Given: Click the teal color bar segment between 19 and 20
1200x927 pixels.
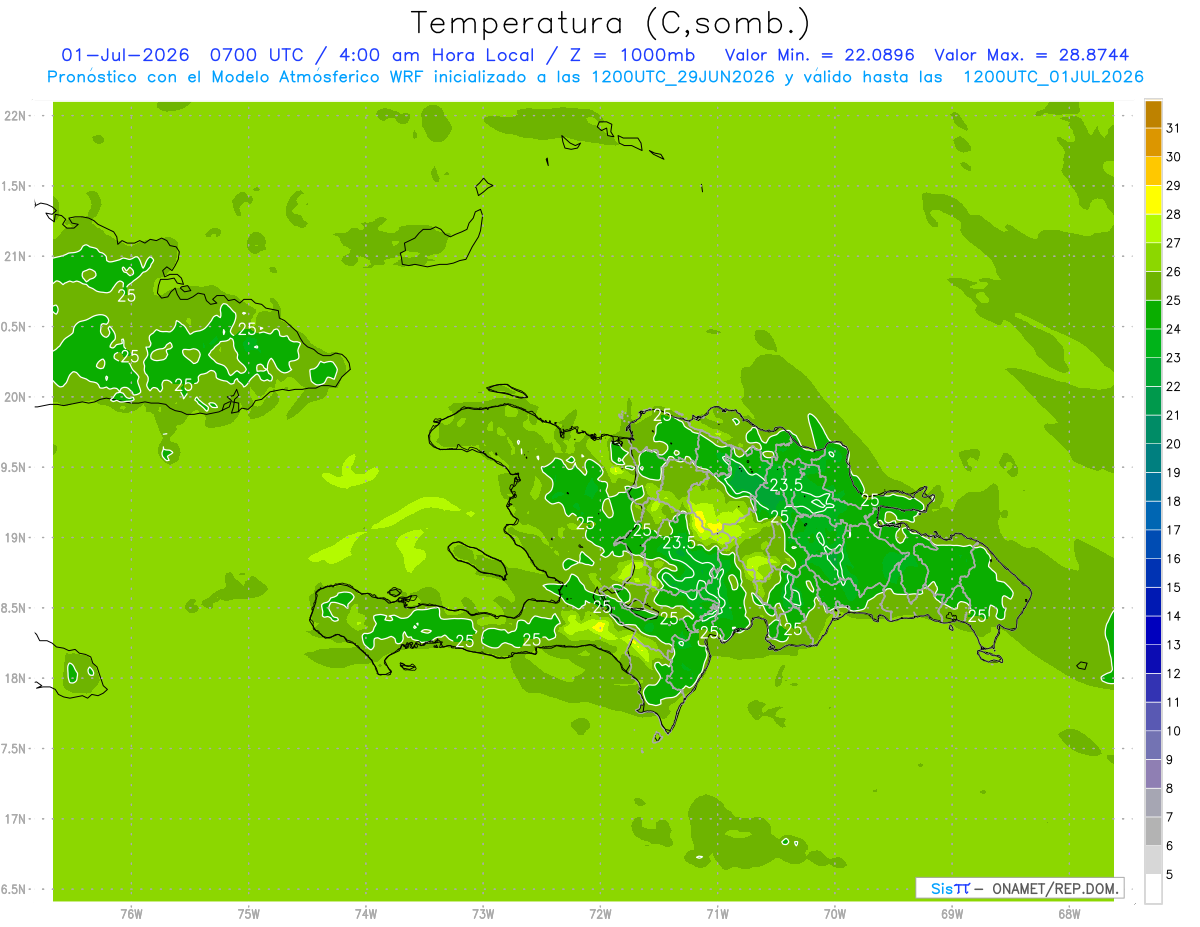Looking at the screenshot, I should (x=1153, y=458).
